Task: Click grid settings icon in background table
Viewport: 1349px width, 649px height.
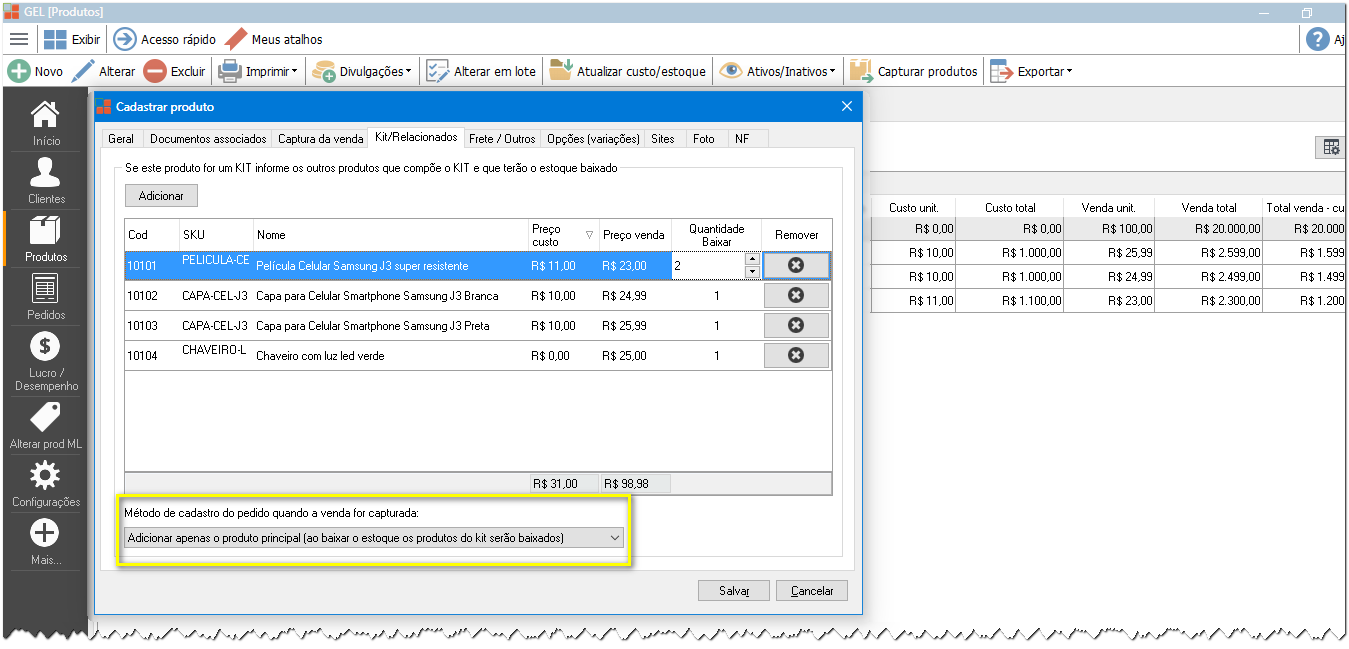Action: coord(1331,147)
